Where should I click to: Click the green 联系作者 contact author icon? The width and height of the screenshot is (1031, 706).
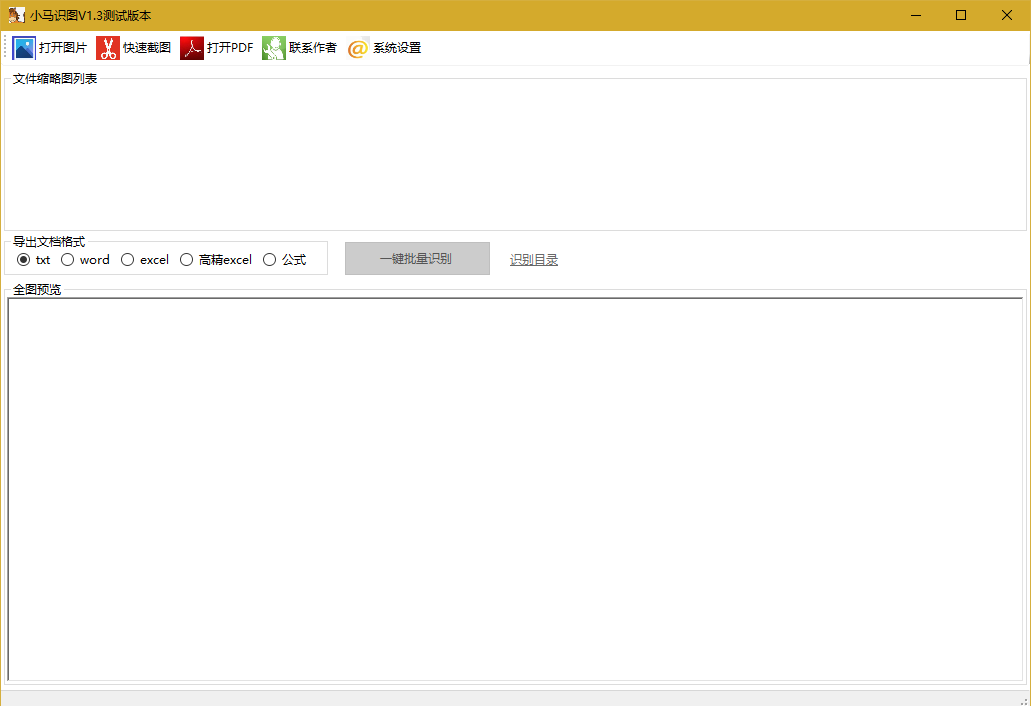point(273,47)
